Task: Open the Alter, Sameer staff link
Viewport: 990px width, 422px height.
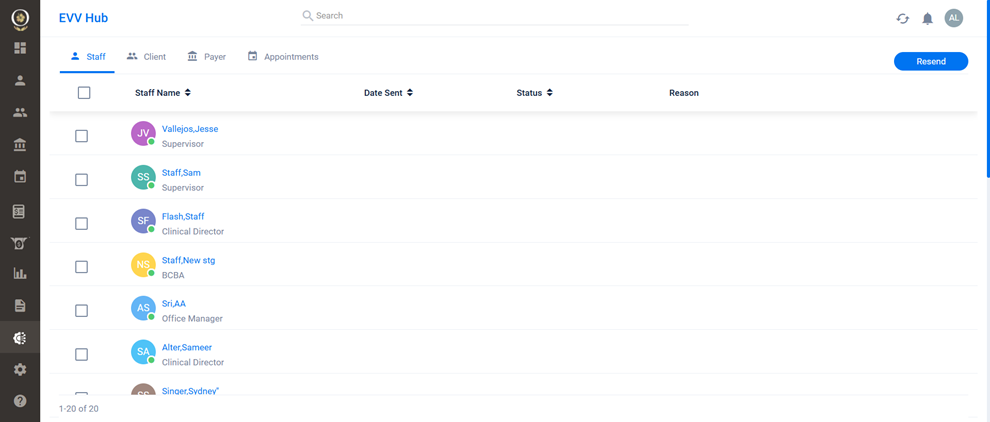Action: pyautogui.click(x=186, y=348)
